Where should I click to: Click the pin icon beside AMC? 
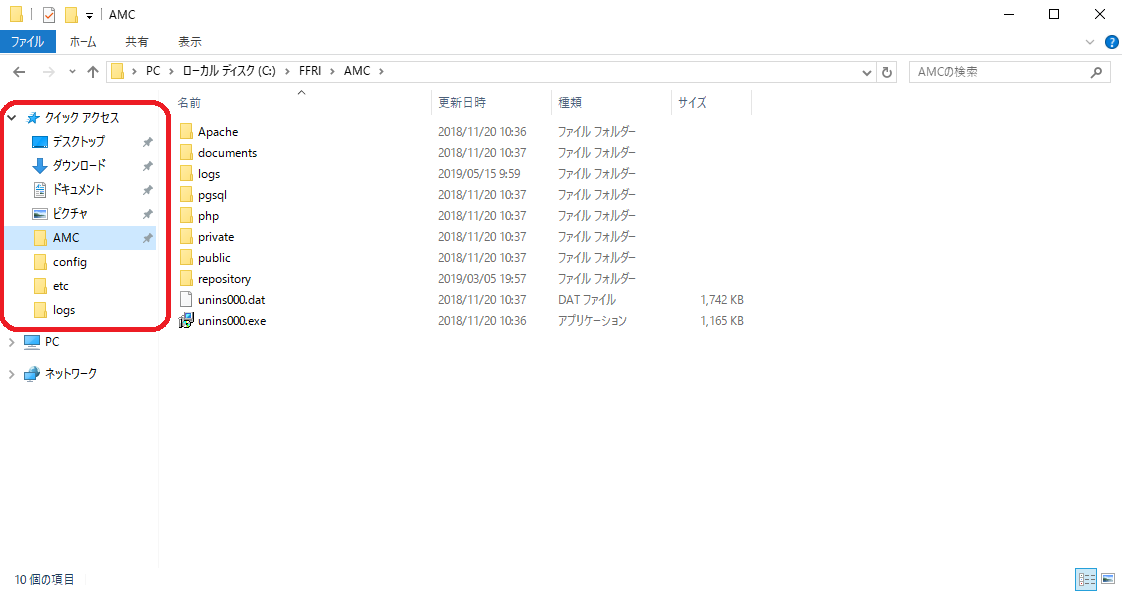click(x=147, y=238)
